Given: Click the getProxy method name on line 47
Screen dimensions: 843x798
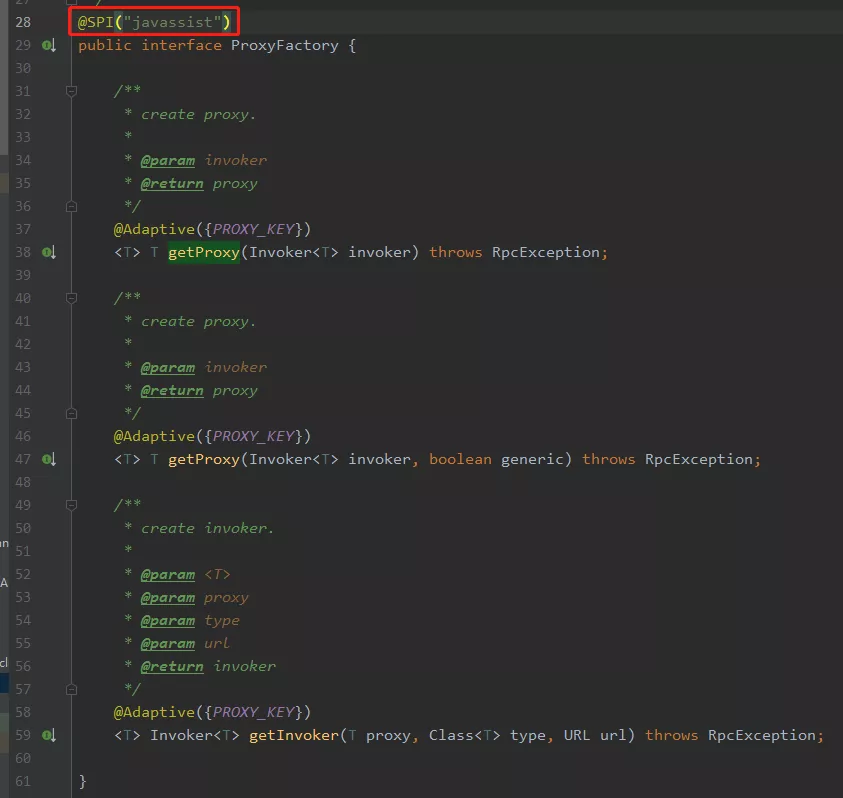Looking at the screenshot, I should [x=204, y=460].
